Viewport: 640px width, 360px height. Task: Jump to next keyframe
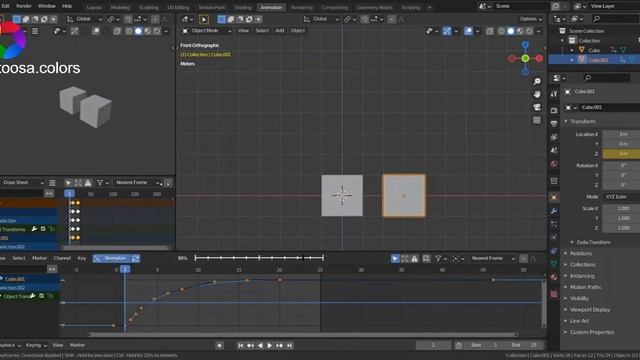pos(280,345)
